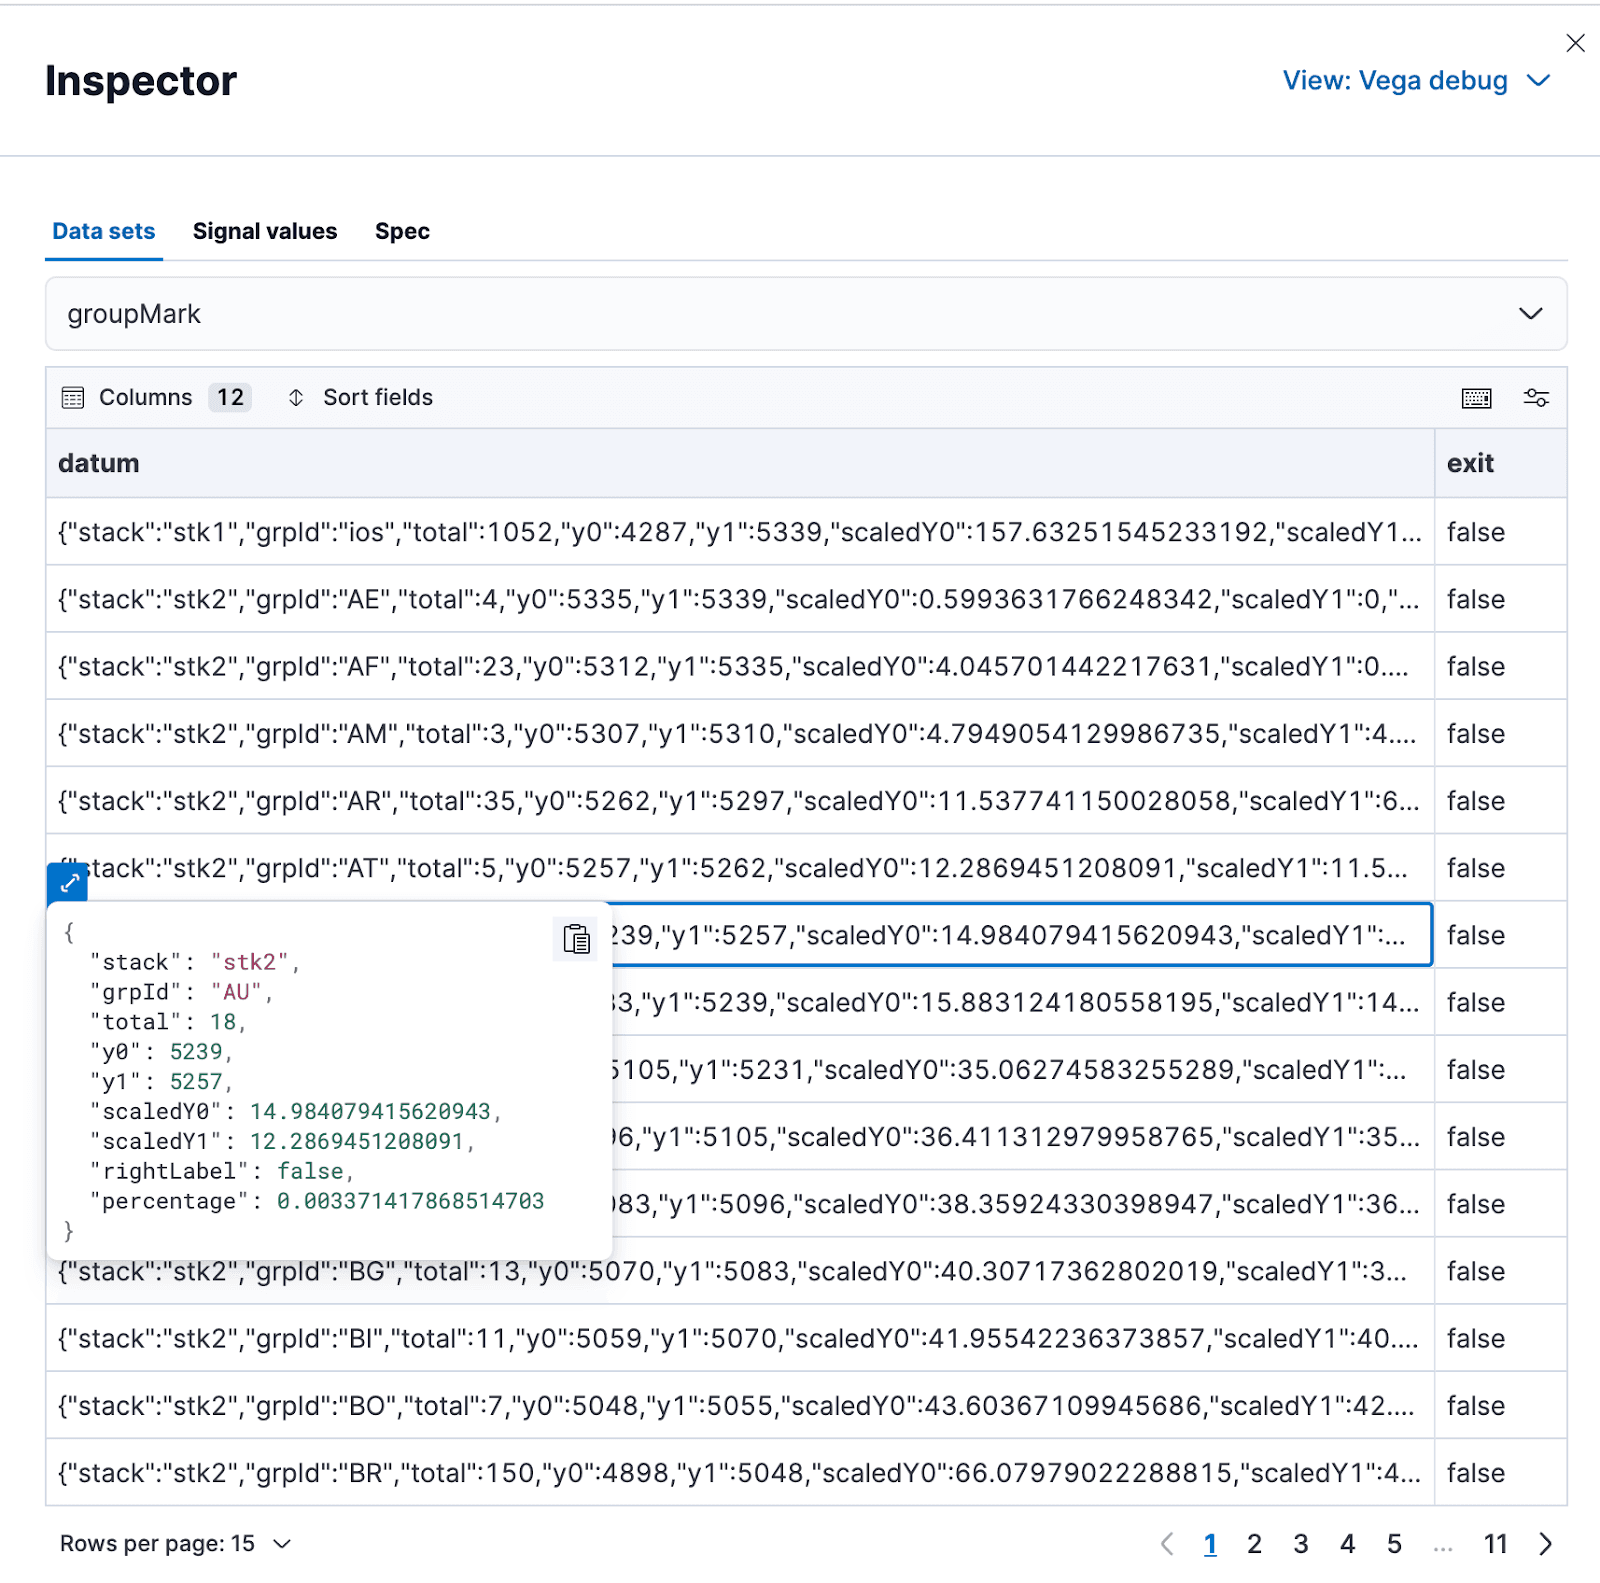Open the Columns selector icon
Image resolution: width=1600 pixels, height=1583 pixels.
[72, 397]
